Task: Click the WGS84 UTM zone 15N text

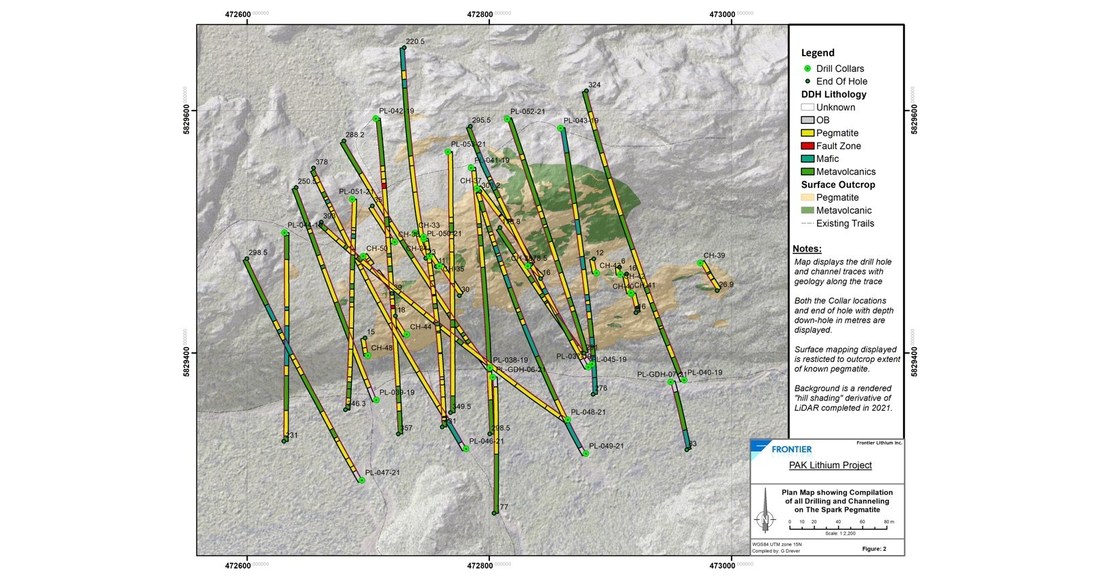Action: [x=776, y=543]
